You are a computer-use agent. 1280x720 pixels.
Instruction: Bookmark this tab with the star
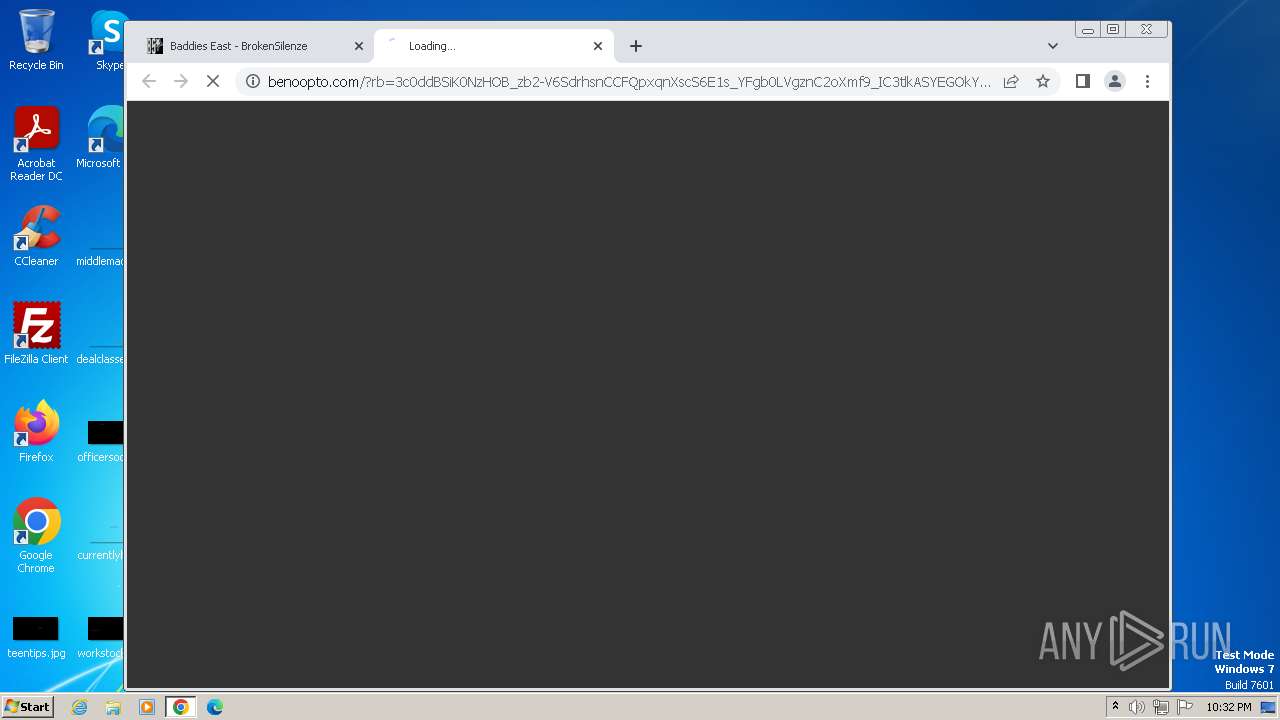(1043, 81)
